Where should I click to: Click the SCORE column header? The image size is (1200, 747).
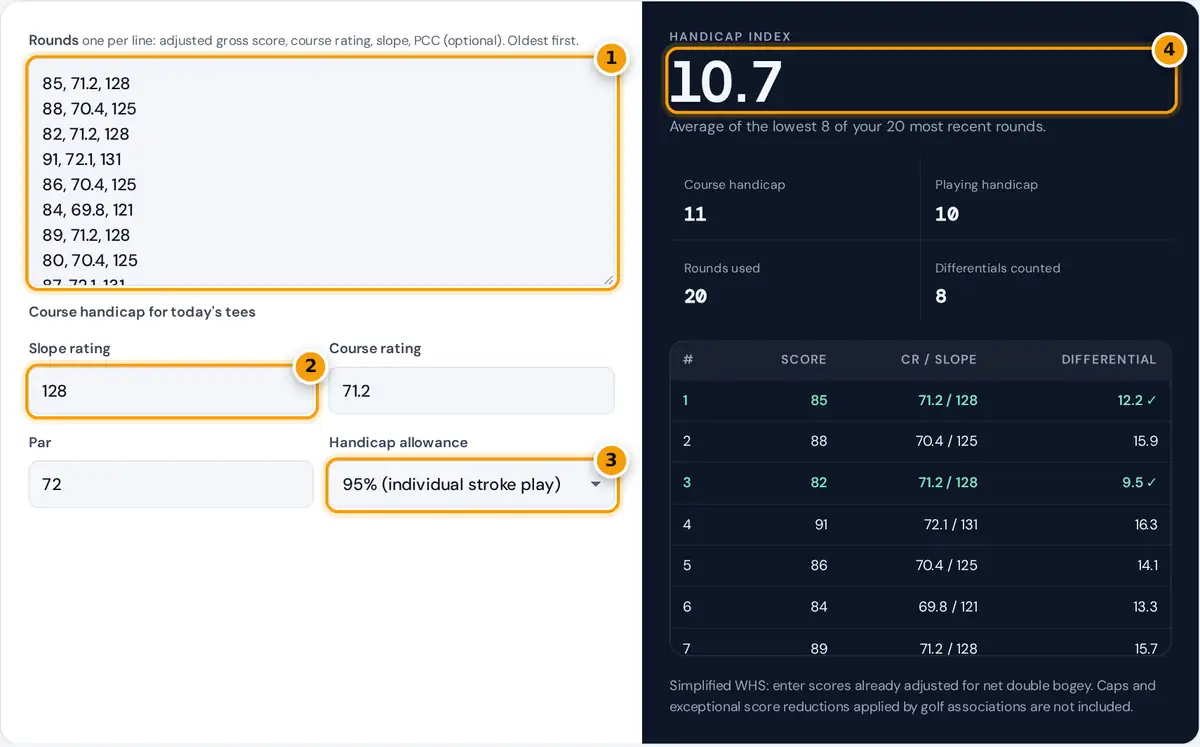tap(804, 359)
